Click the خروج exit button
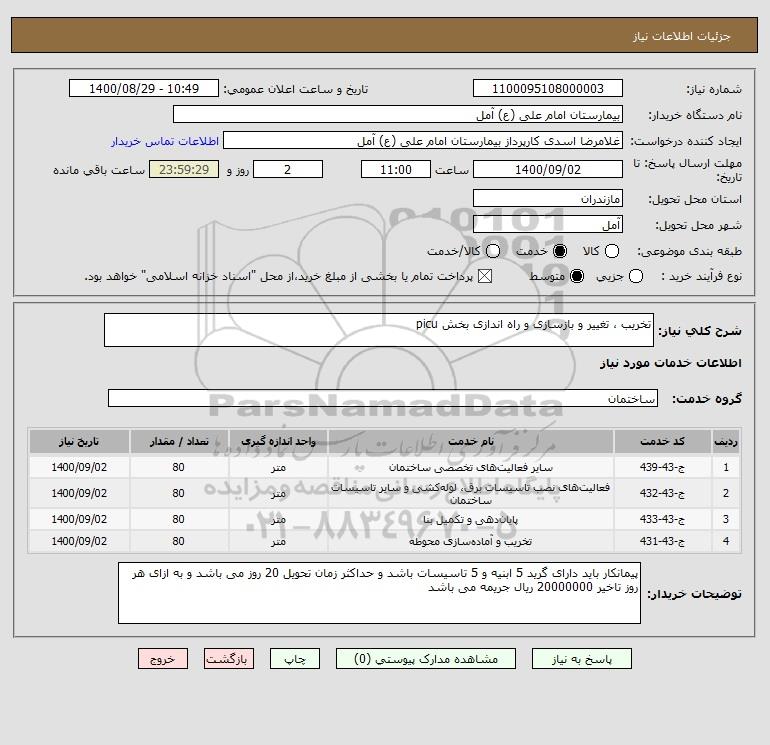This screenshot has height=745, width=770. (163, 659)
